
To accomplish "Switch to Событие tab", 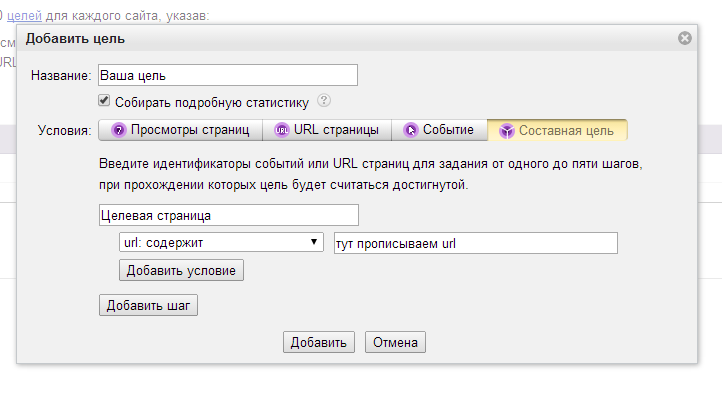I will pyautogui.click(x=439, y=130).
